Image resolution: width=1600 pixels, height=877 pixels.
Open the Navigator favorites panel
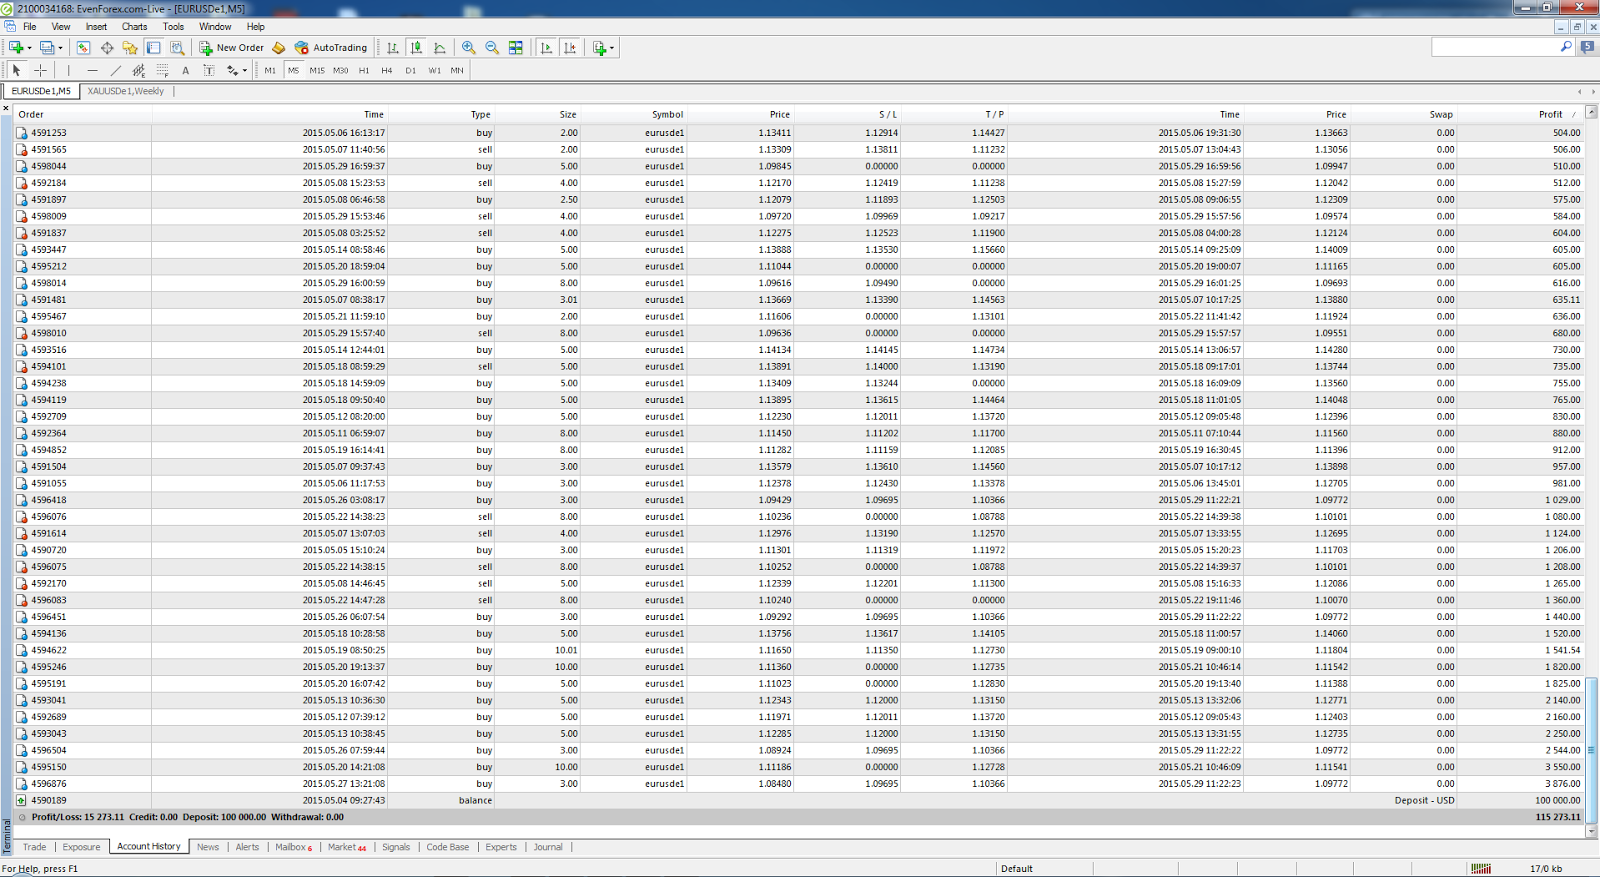(x=130, y=47)
